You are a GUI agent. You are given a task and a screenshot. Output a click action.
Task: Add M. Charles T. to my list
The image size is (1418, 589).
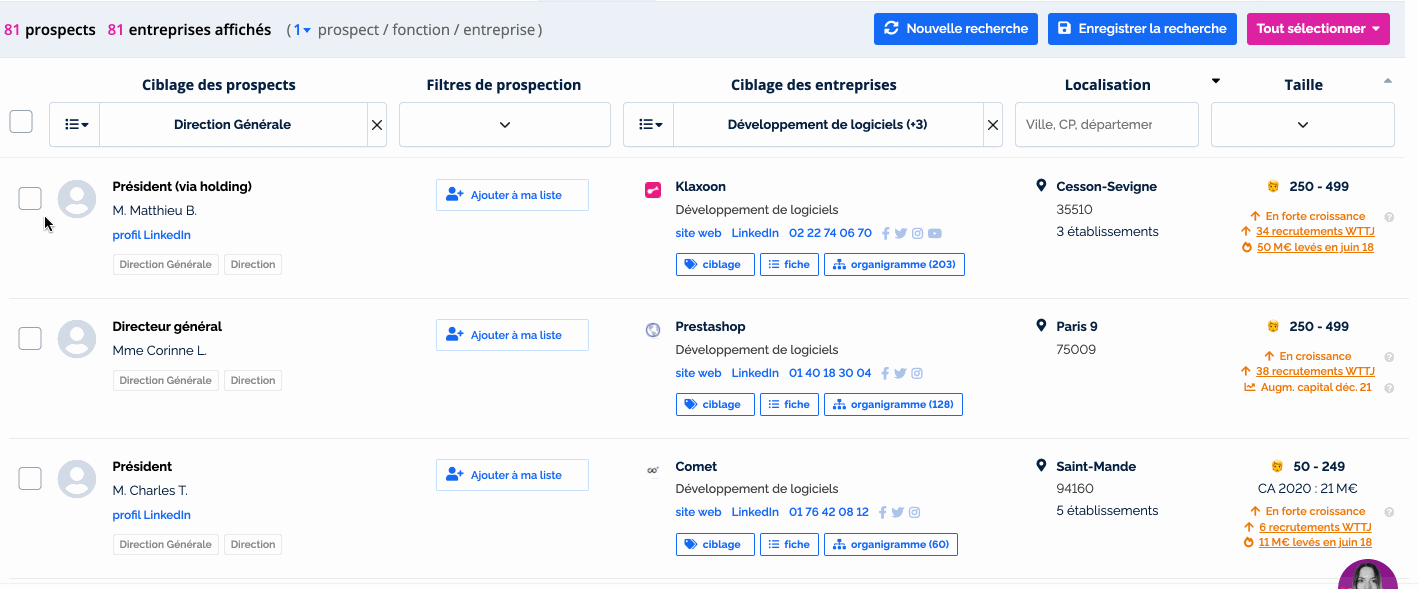coord(512,475)
